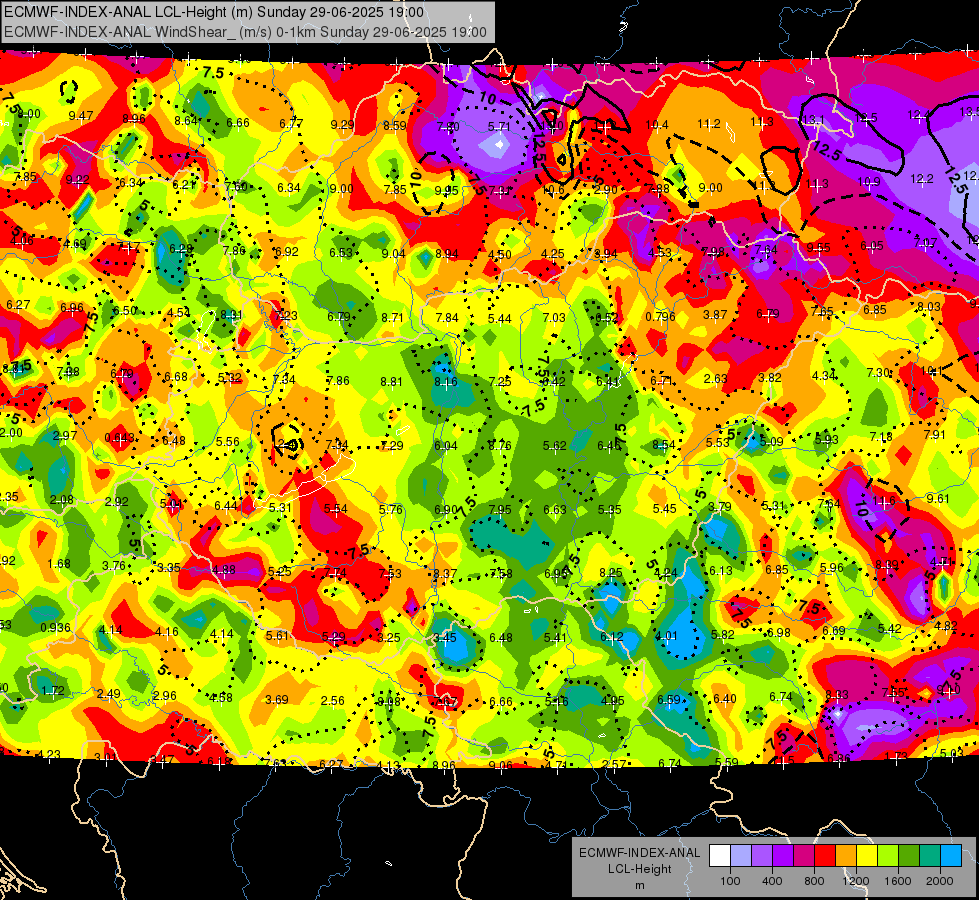Click the grid value 3.45
Image resolution: width=979 pixels, height=900 pixels.
(x=445, y=638)
